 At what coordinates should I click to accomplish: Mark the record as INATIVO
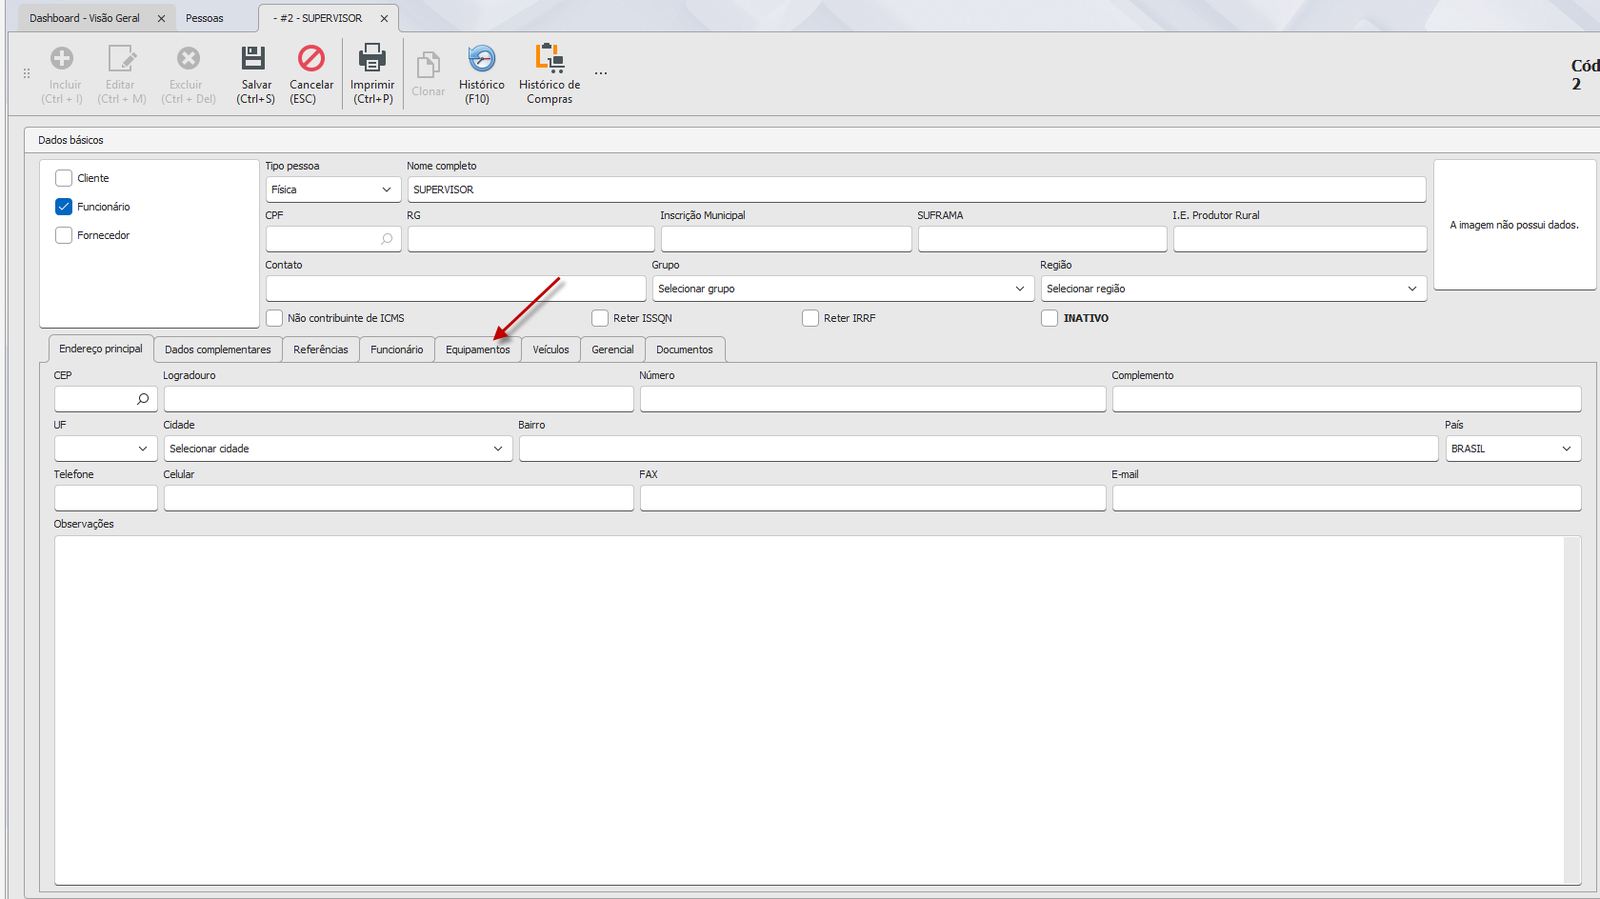[1049, 318]
